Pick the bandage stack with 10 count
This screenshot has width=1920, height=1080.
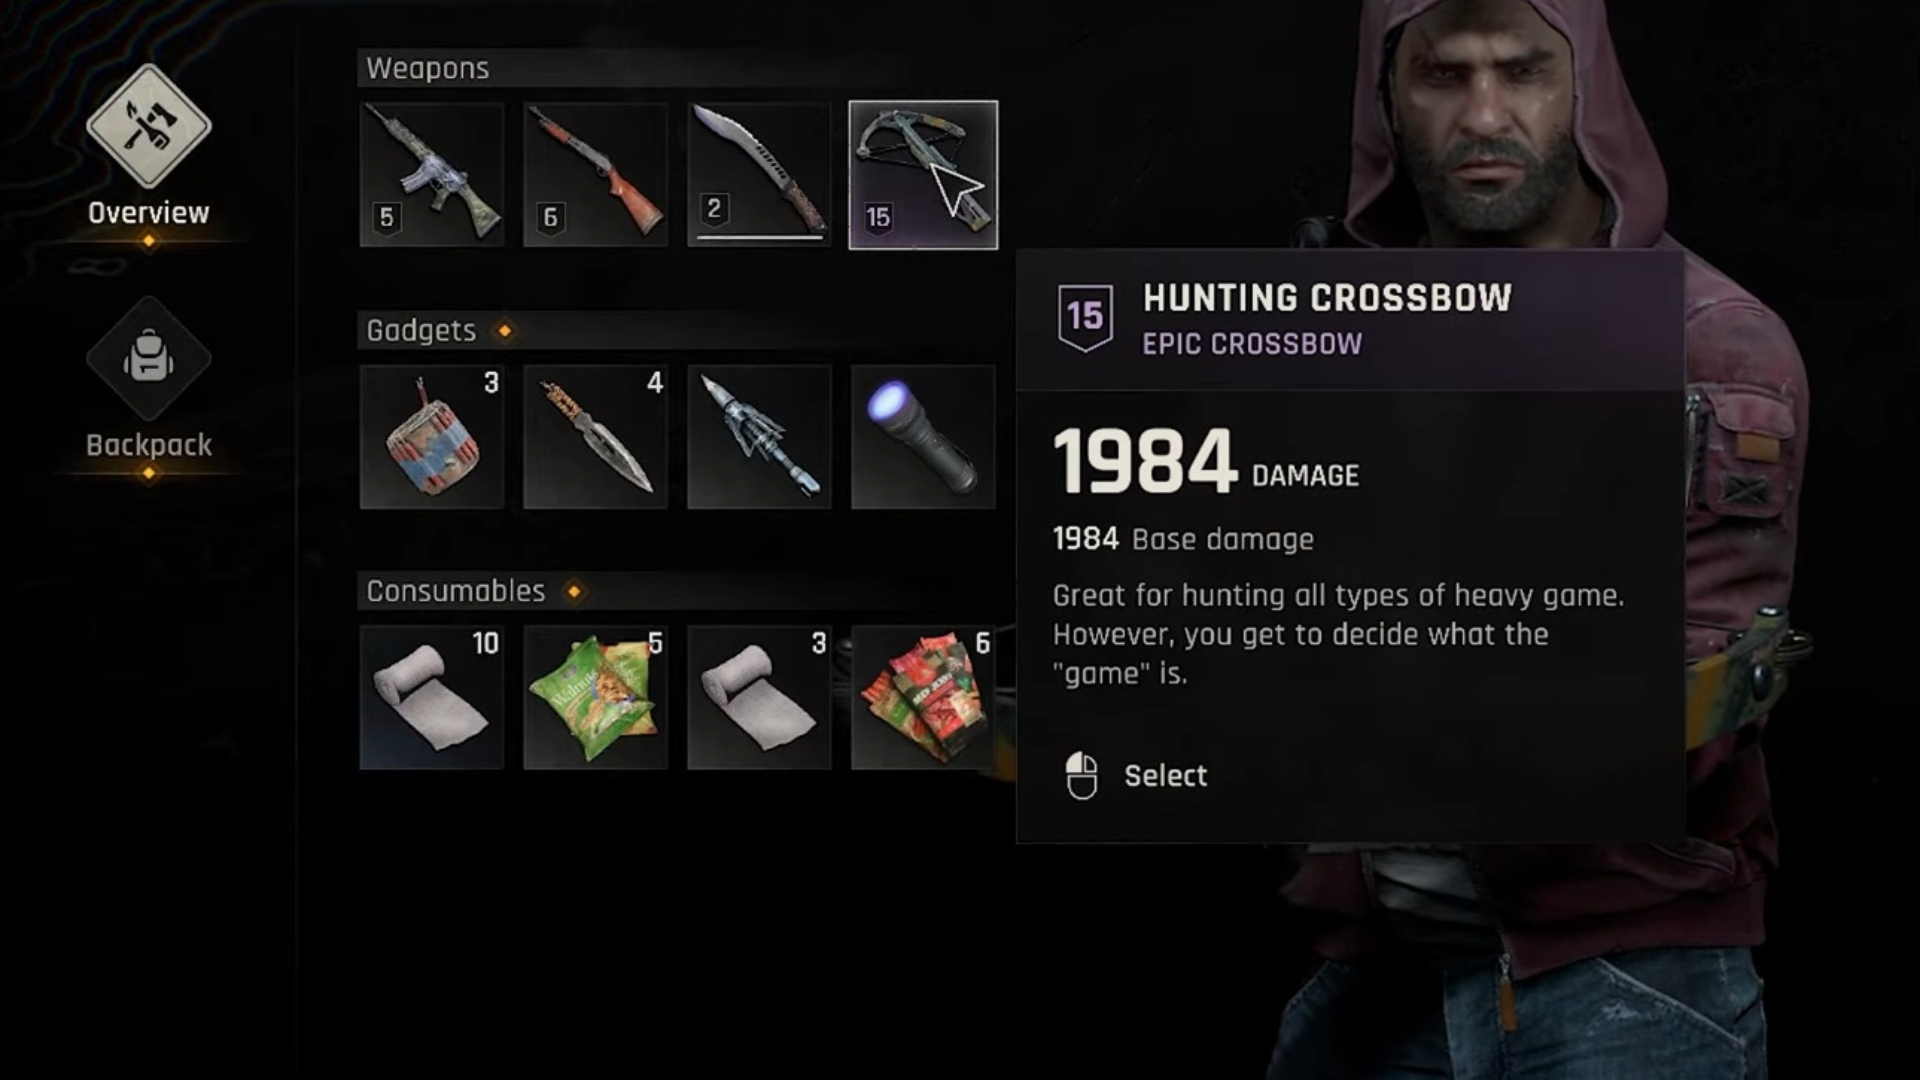pyautogui.click(x=432, y=698)
